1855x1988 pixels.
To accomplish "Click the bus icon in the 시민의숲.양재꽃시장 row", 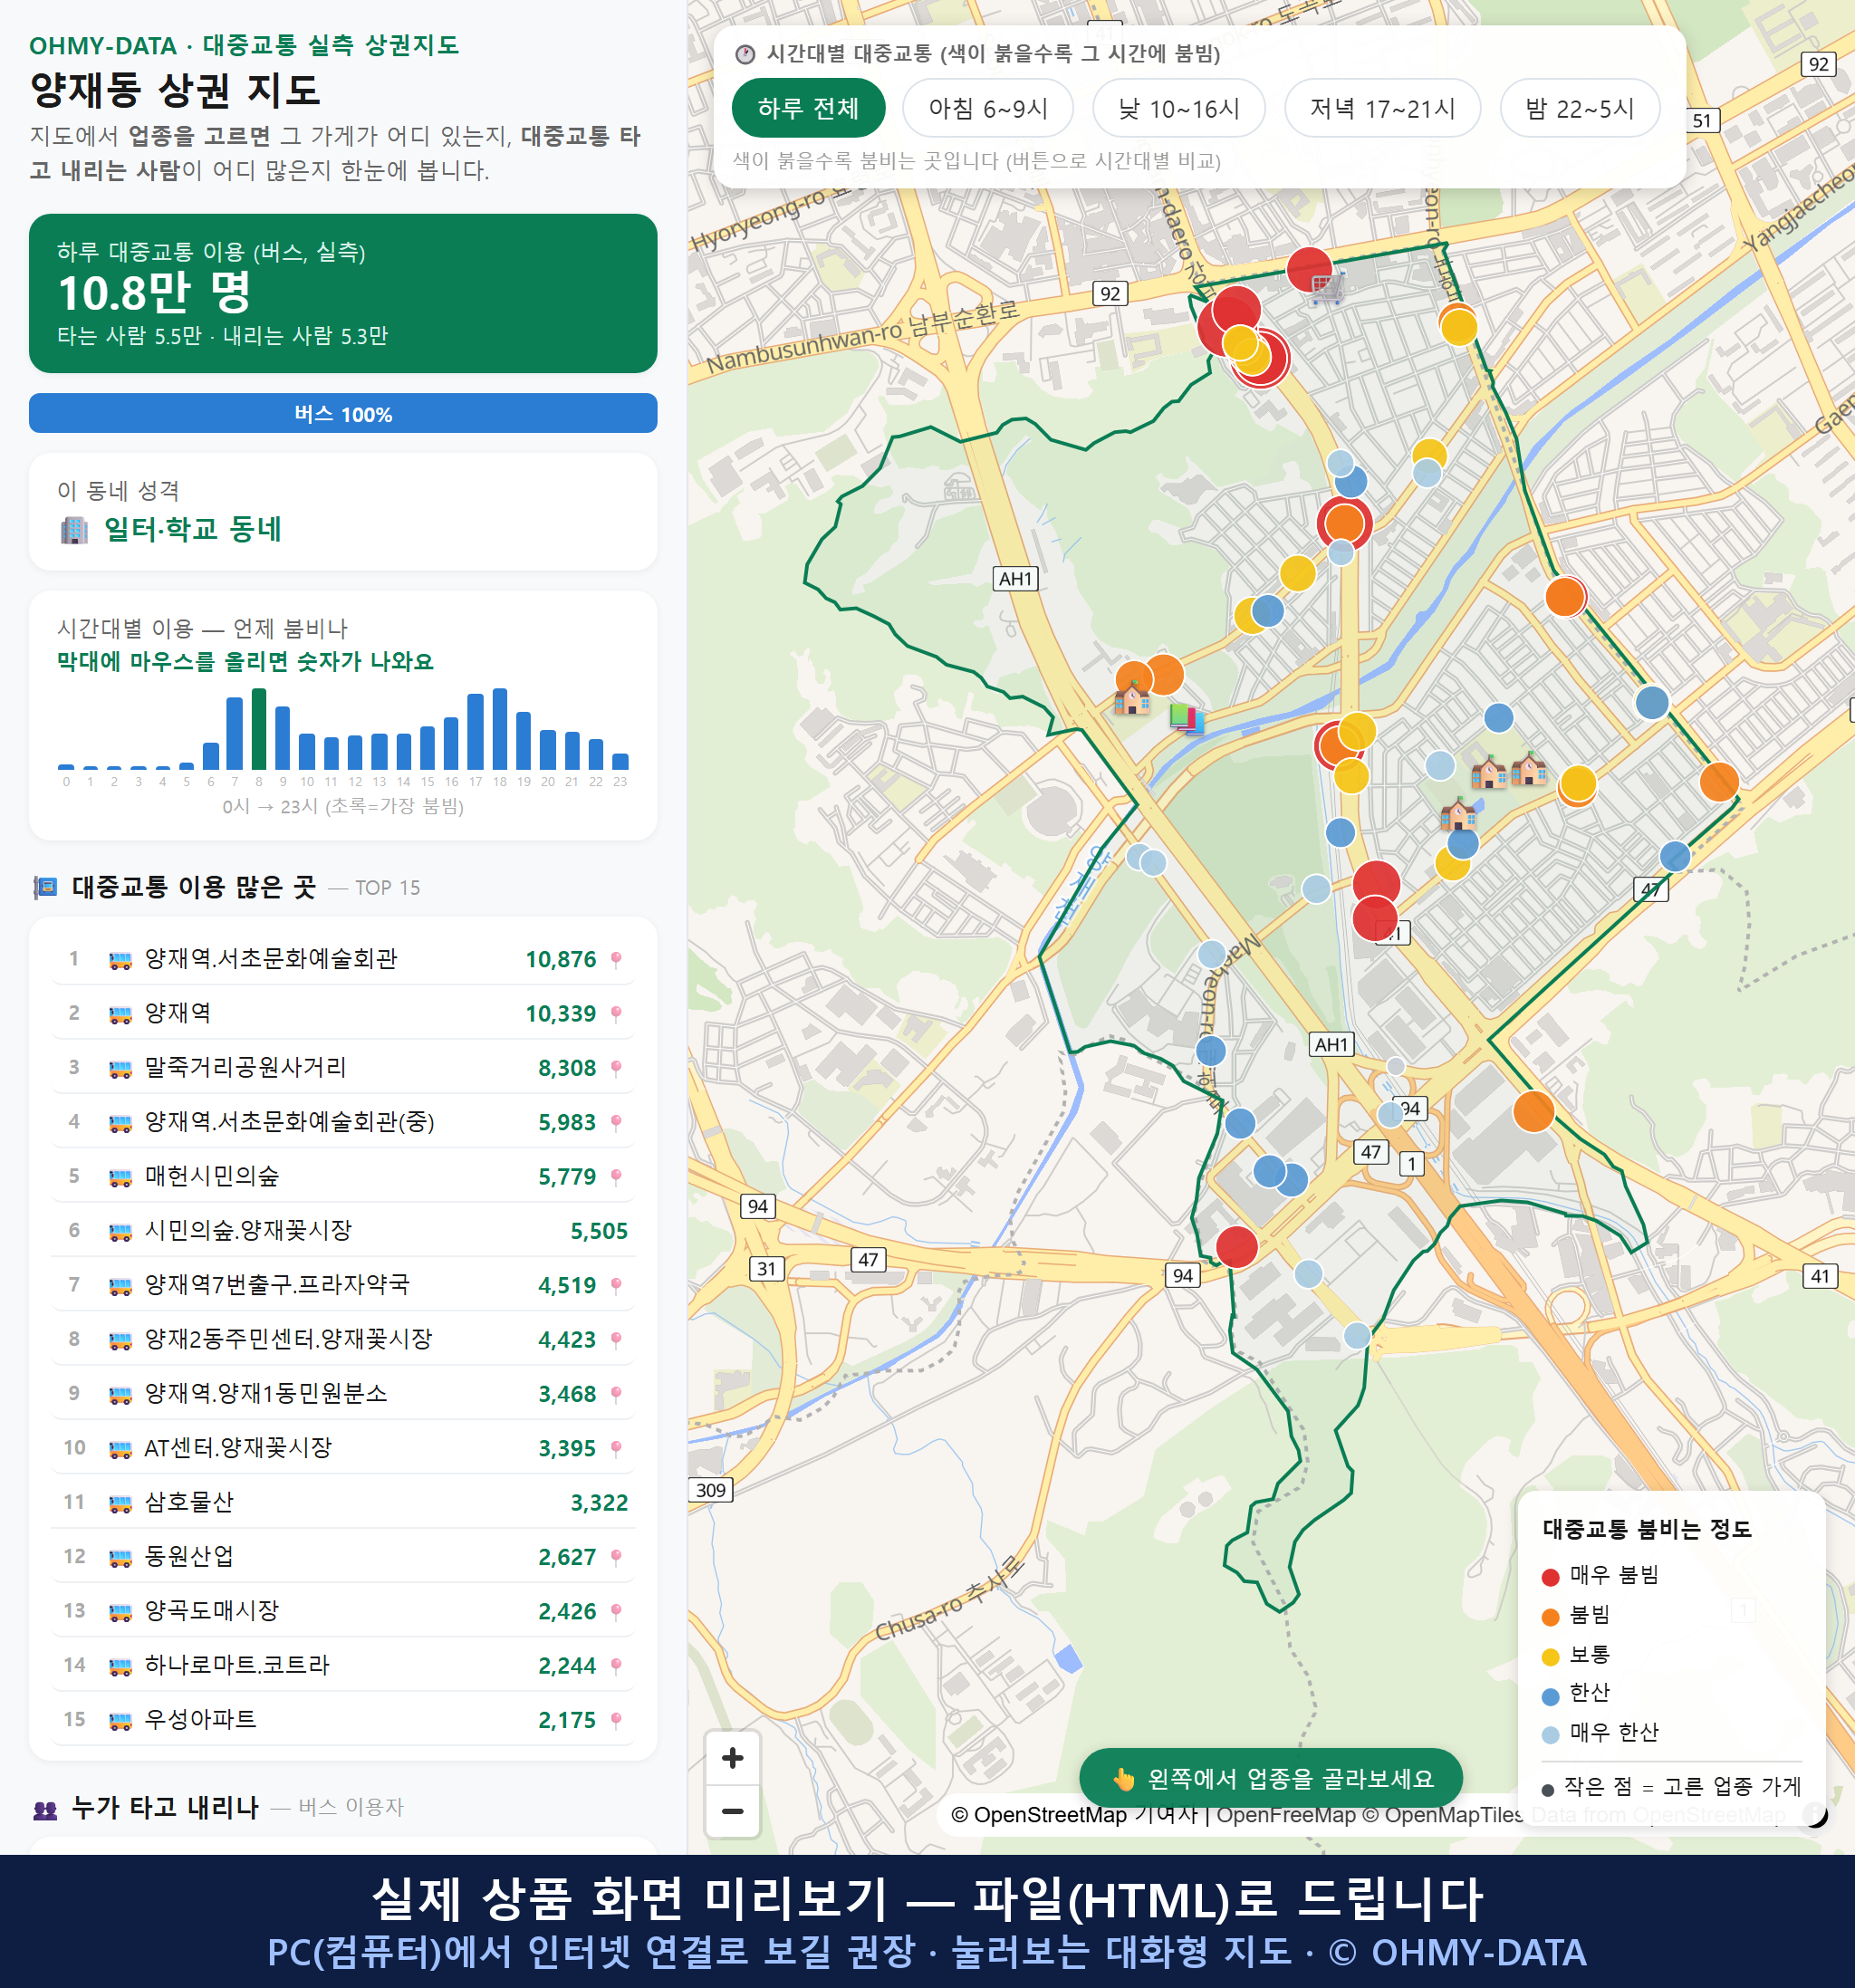I will pos(120,1231).
